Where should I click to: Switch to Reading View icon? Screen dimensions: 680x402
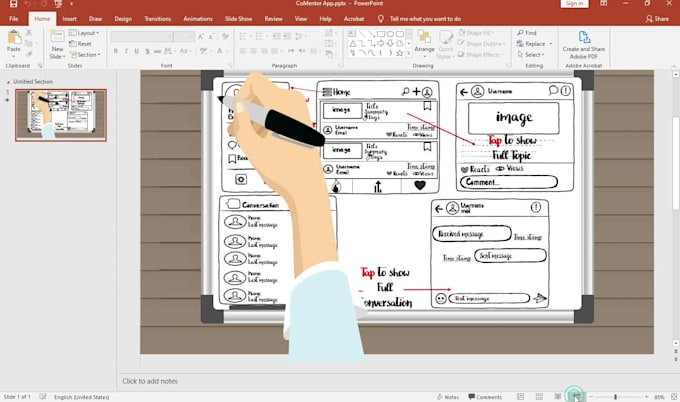558,397
